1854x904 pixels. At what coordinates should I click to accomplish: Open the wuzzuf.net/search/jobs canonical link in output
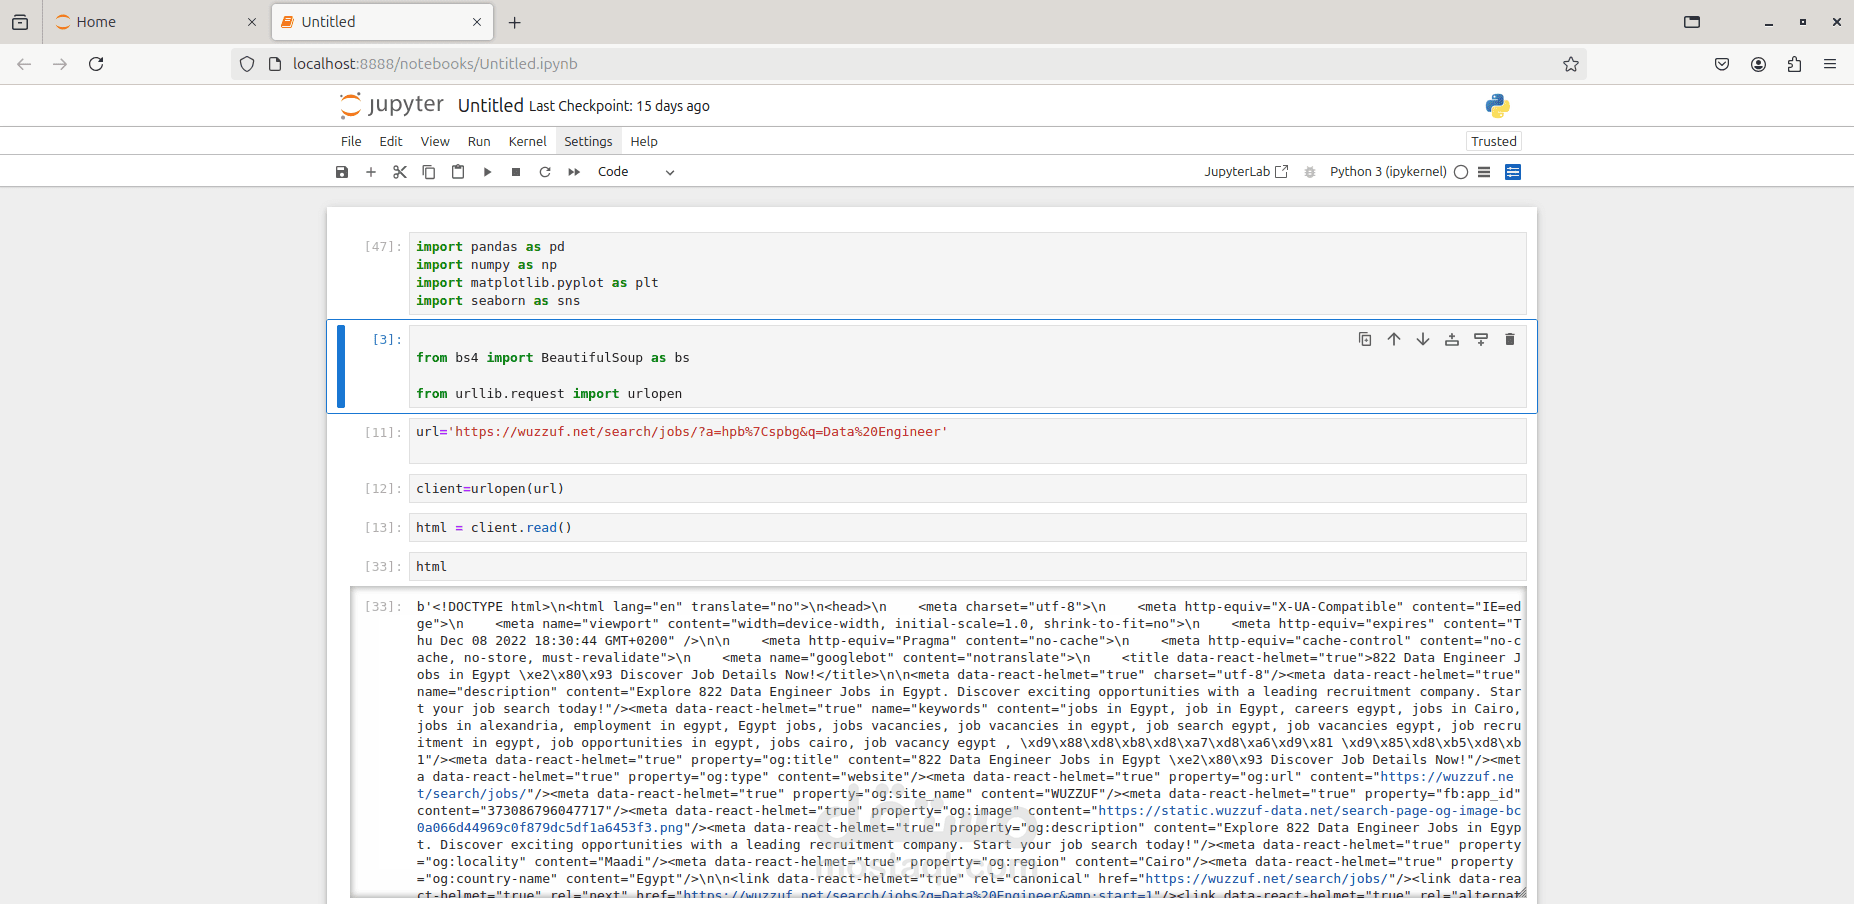1267,879
